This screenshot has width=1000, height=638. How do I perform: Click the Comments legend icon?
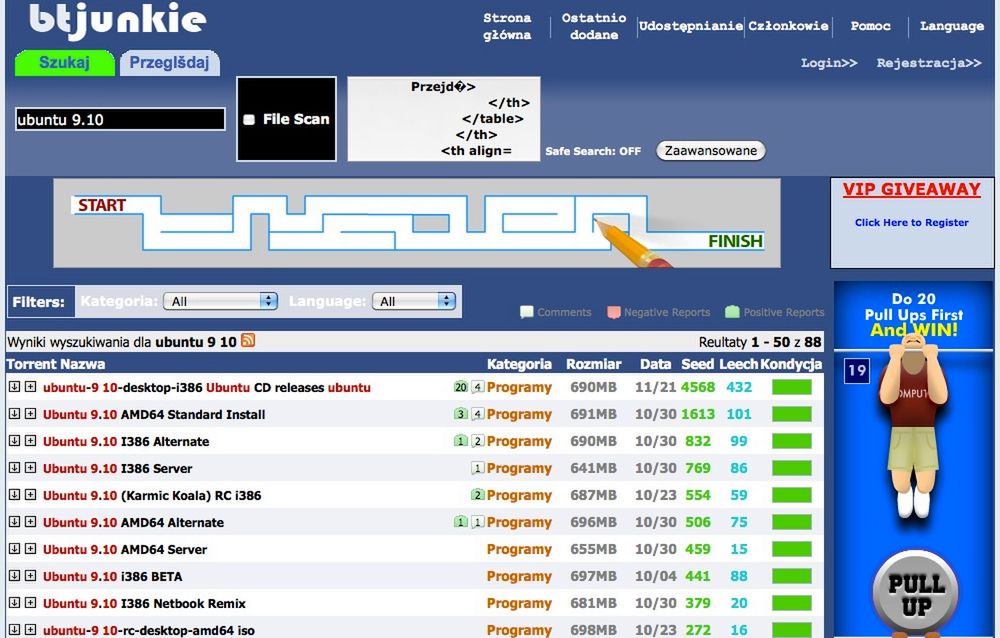(526, 312)
